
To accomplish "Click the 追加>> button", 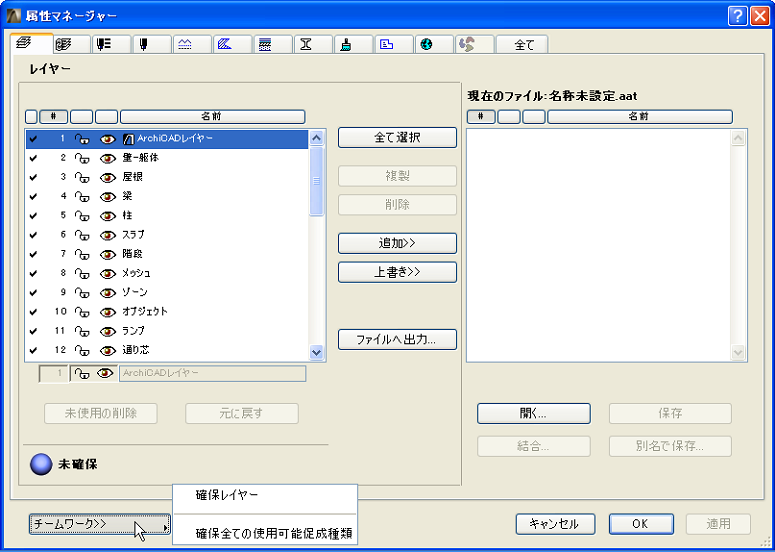I will click(397, 243).
